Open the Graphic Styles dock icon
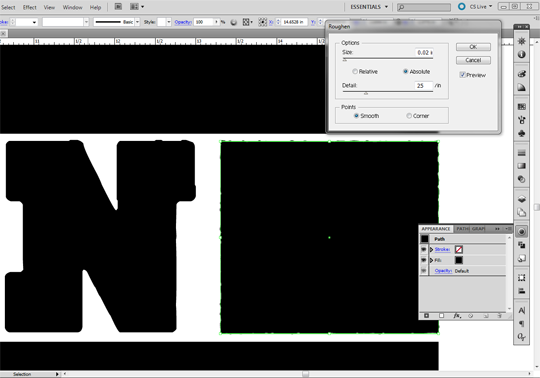 coord(521,258)
